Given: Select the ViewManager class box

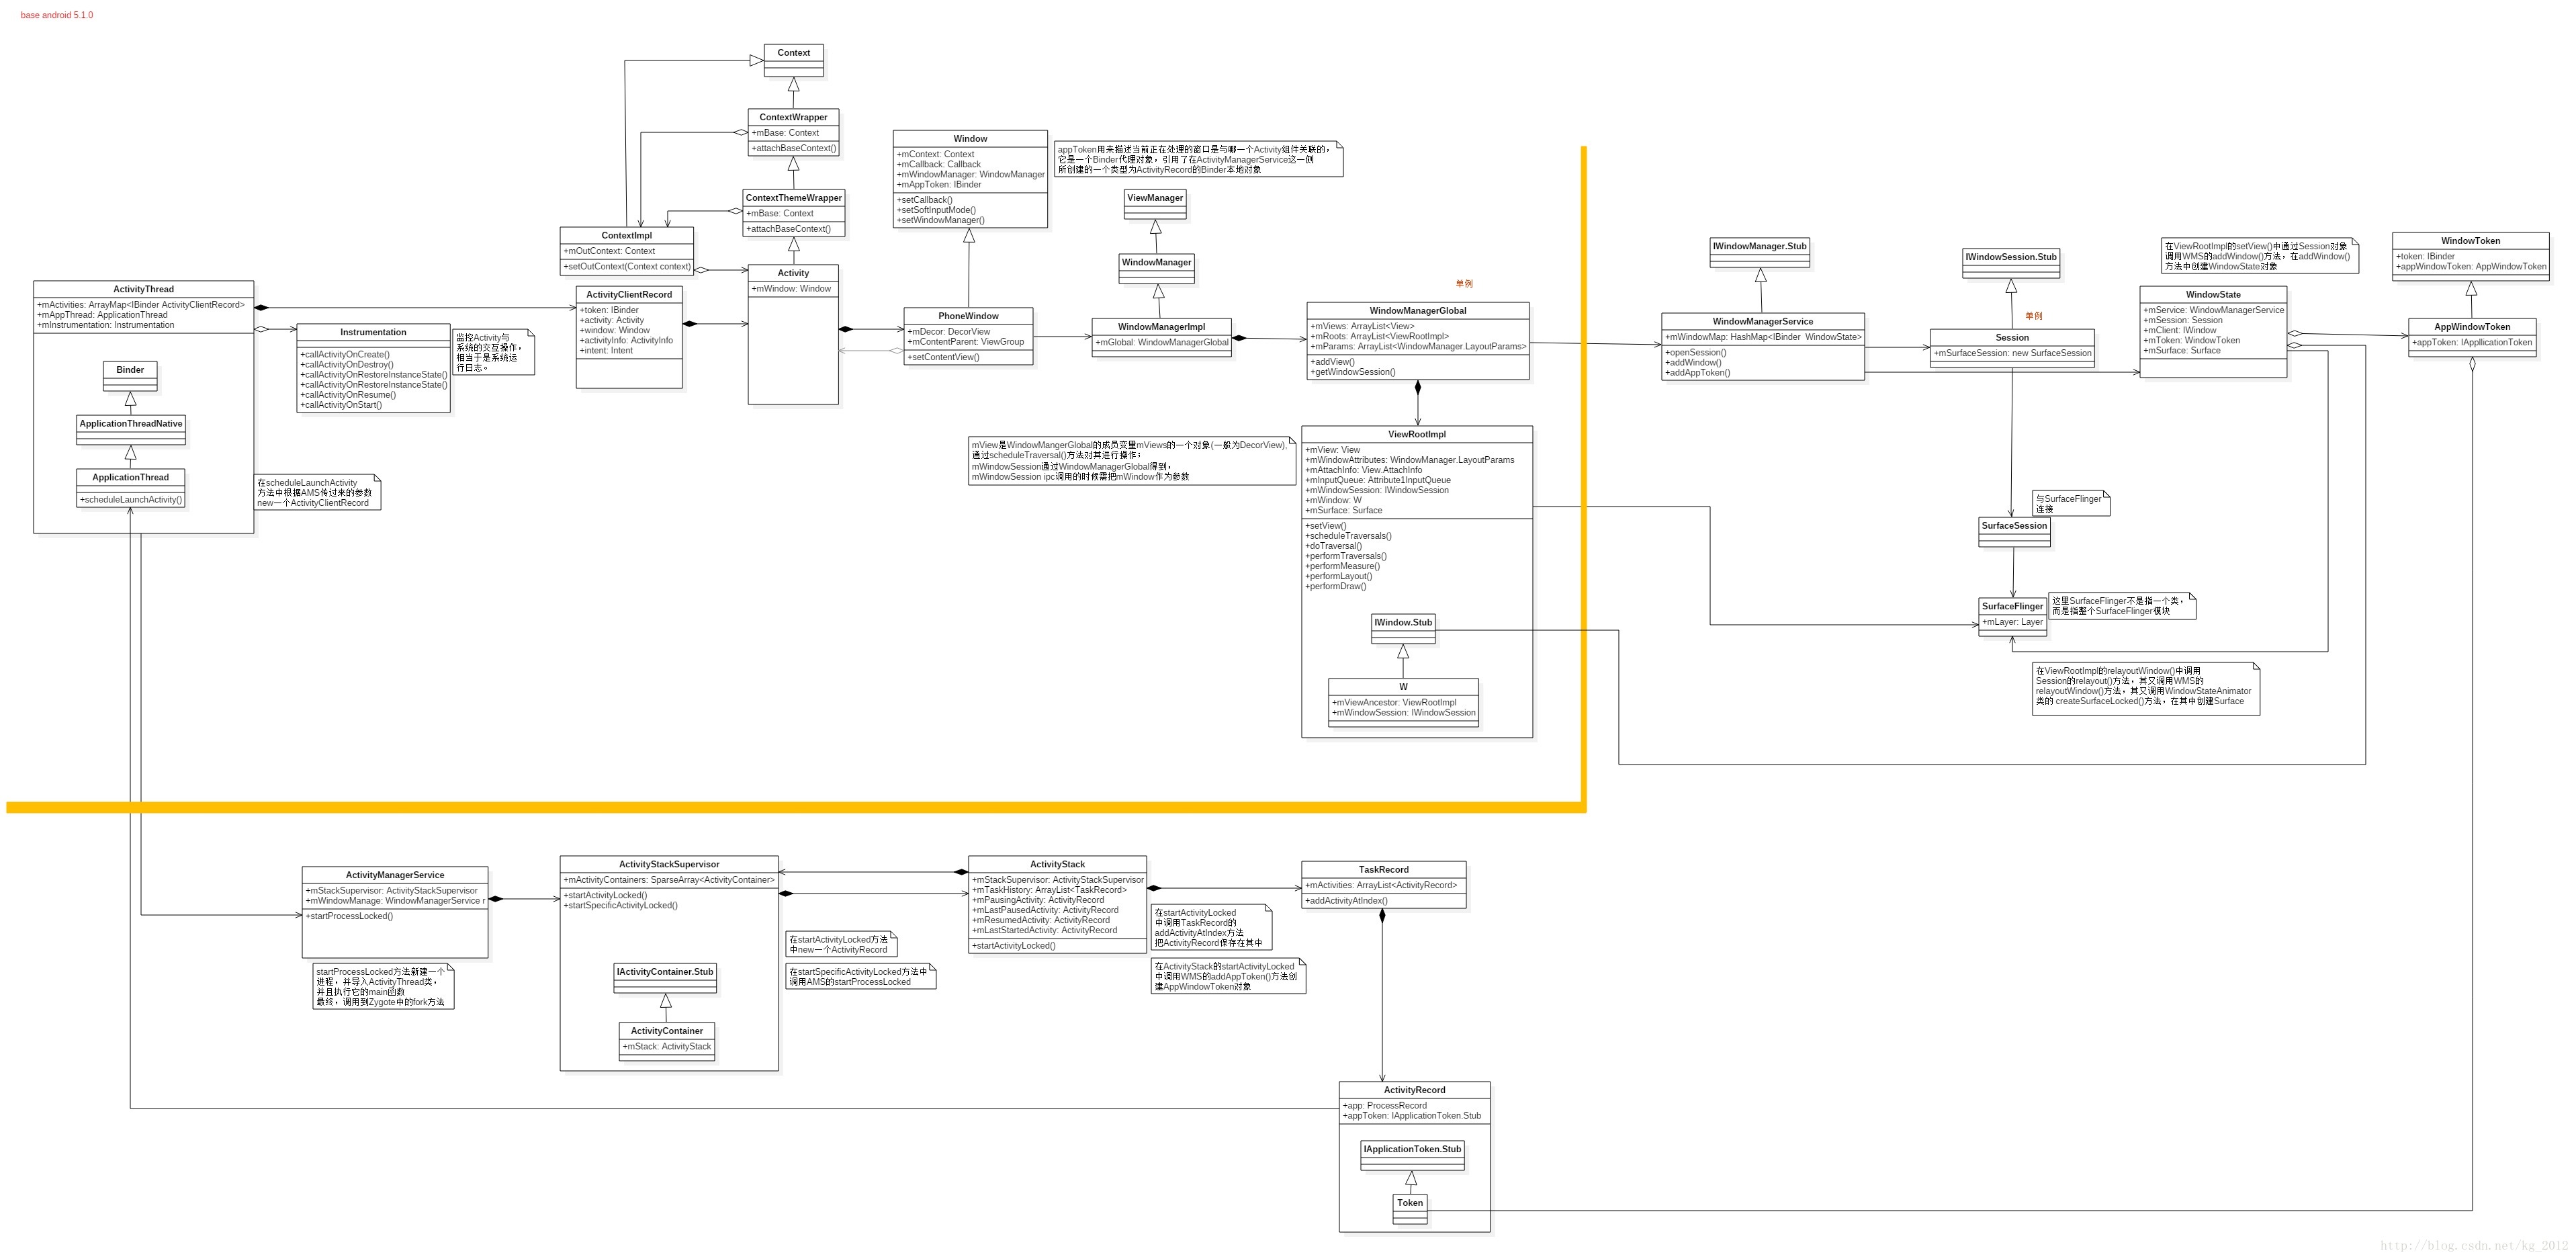Looking at the screenshot, I should point(1155,205).
